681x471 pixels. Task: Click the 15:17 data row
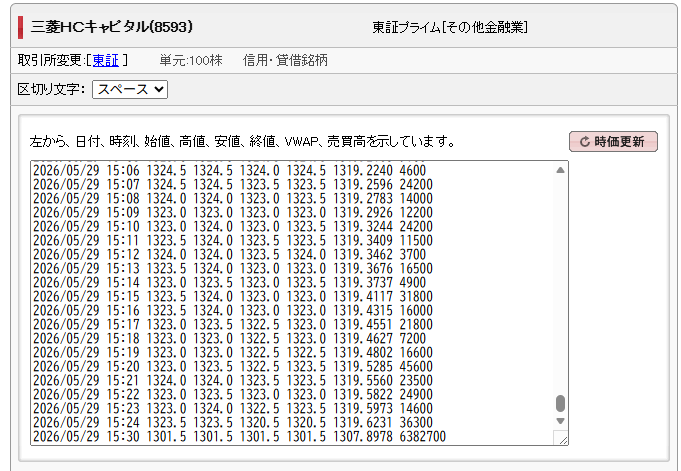click(233, 324)
